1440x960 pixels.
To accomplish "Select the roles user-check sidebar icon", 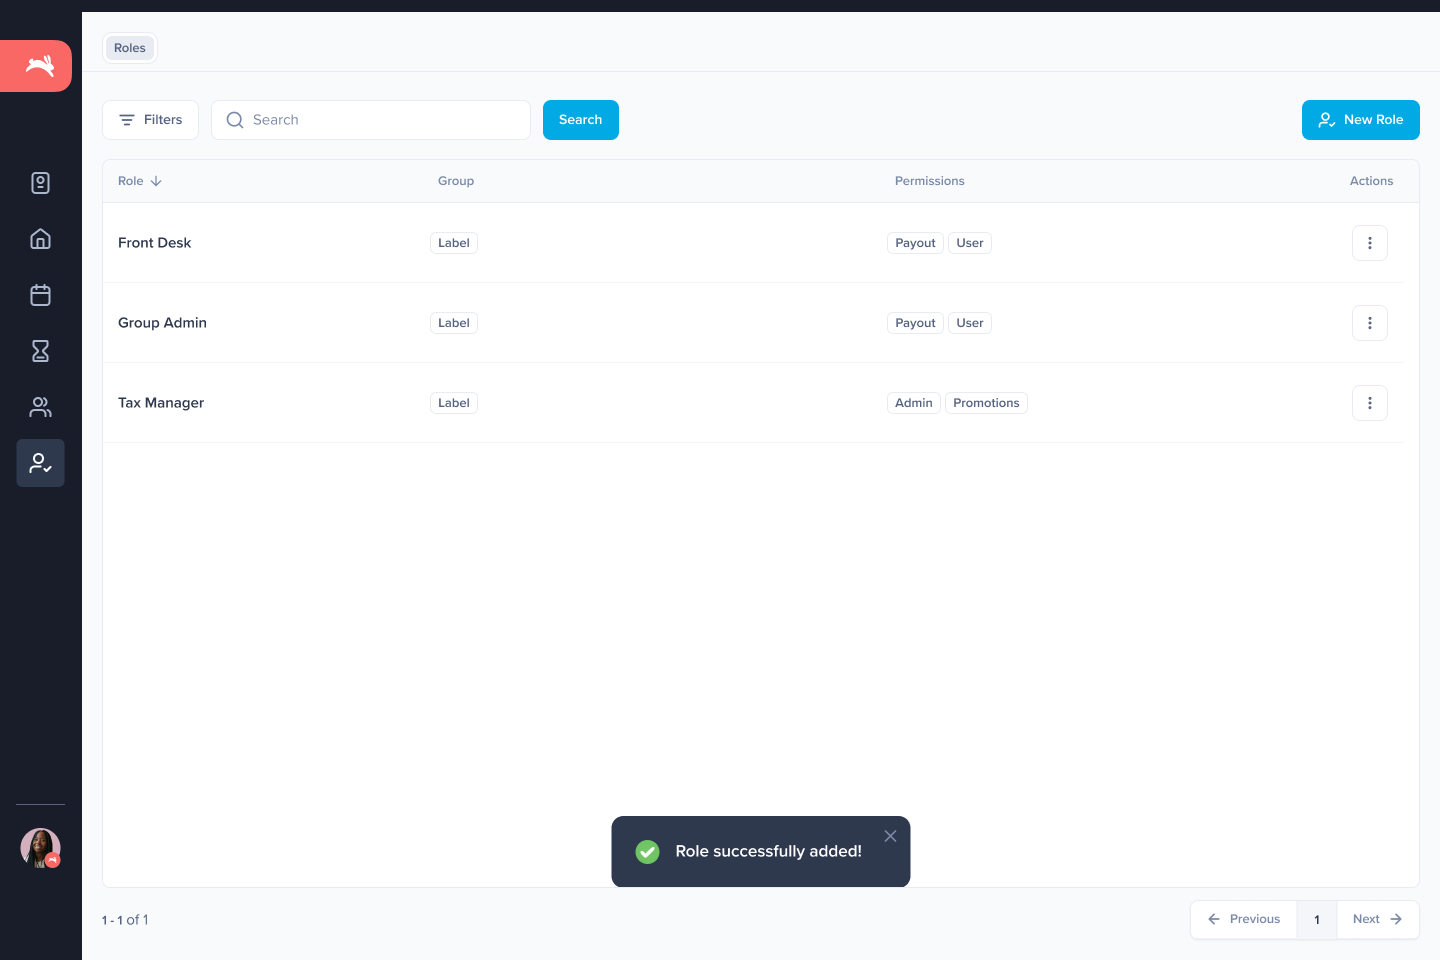I will (40, 463).
